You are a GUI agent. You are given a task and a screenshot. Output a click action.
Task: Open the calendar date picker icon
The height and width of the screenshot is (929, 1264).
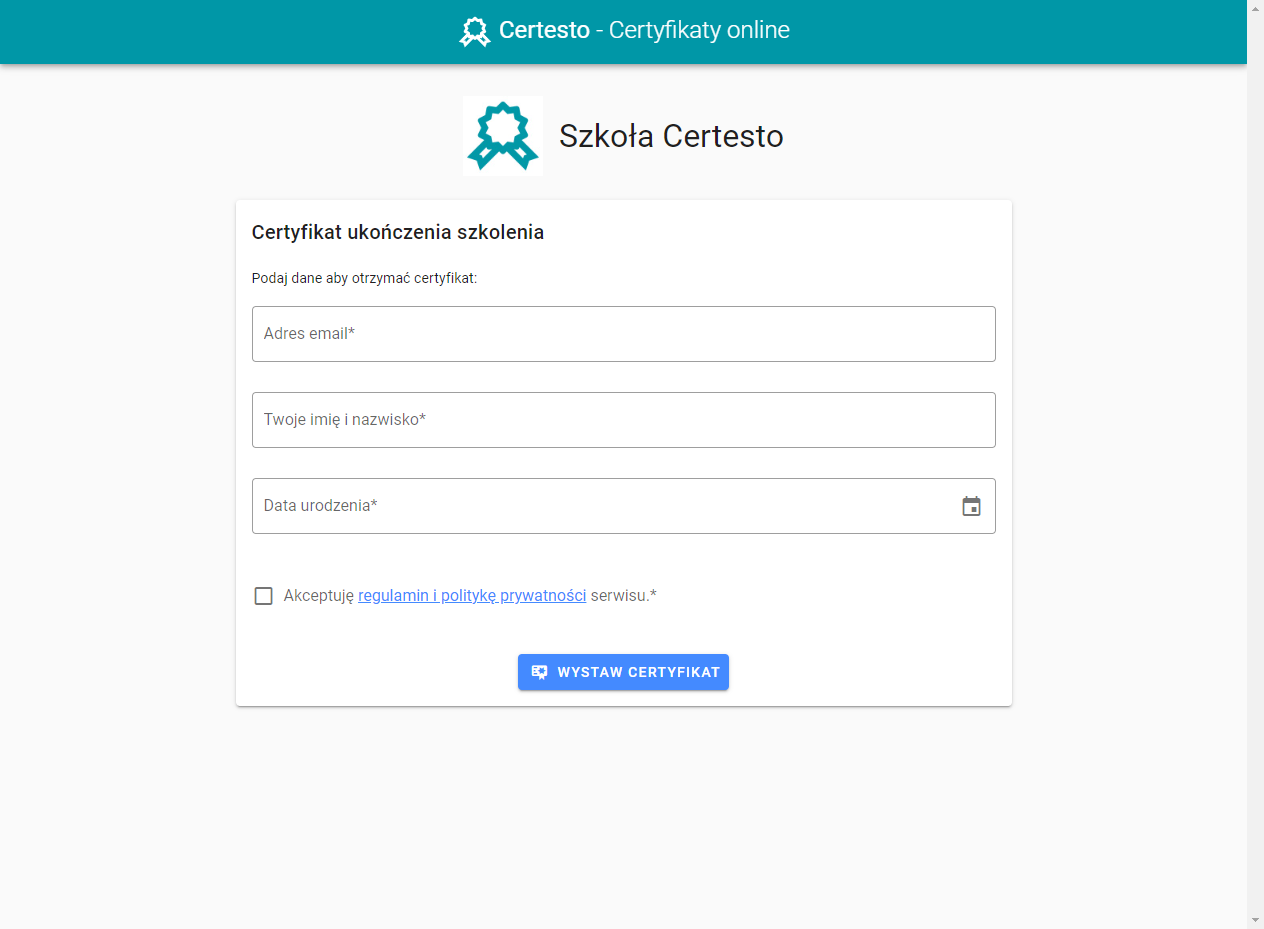coord(971,506)
